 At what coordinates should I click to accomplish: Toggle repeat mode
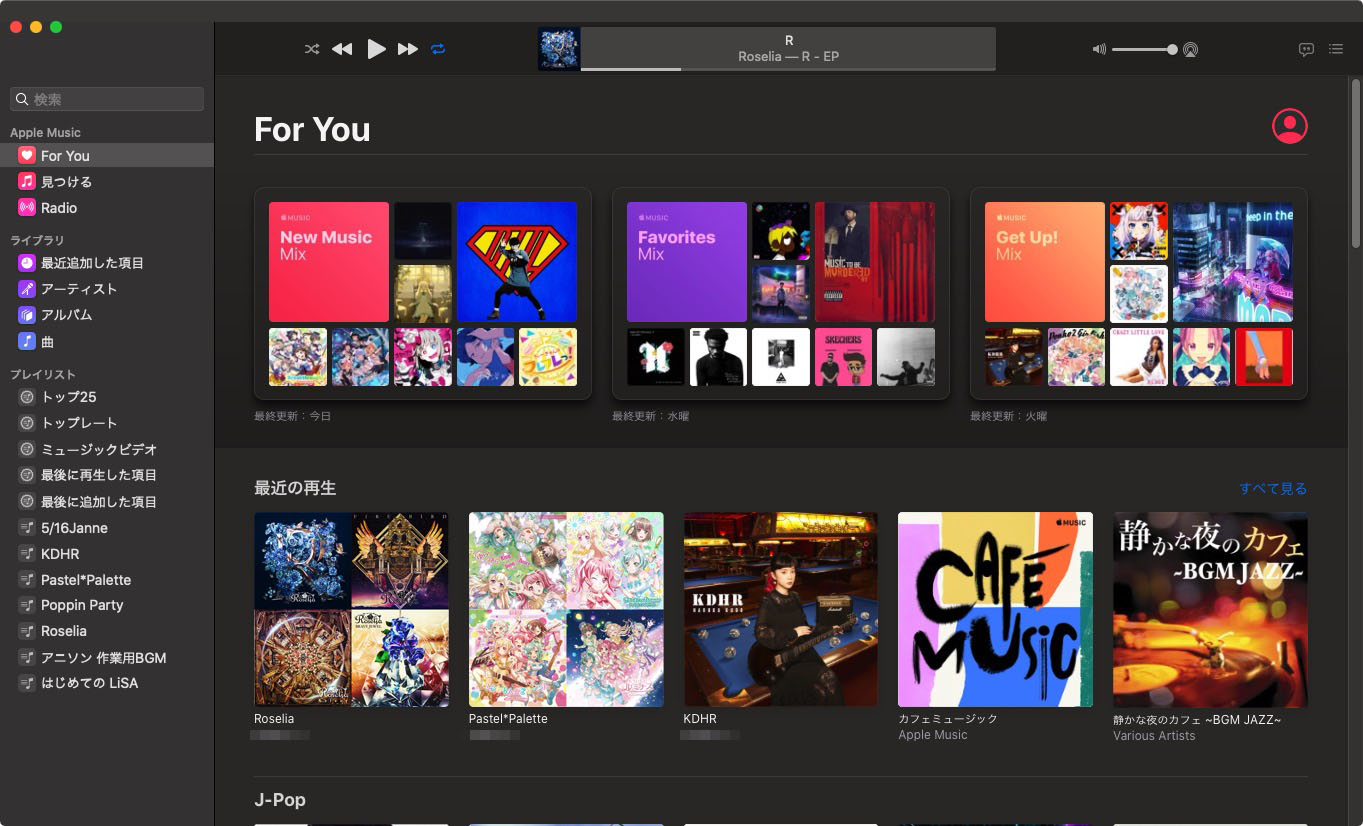click(438, 49)
